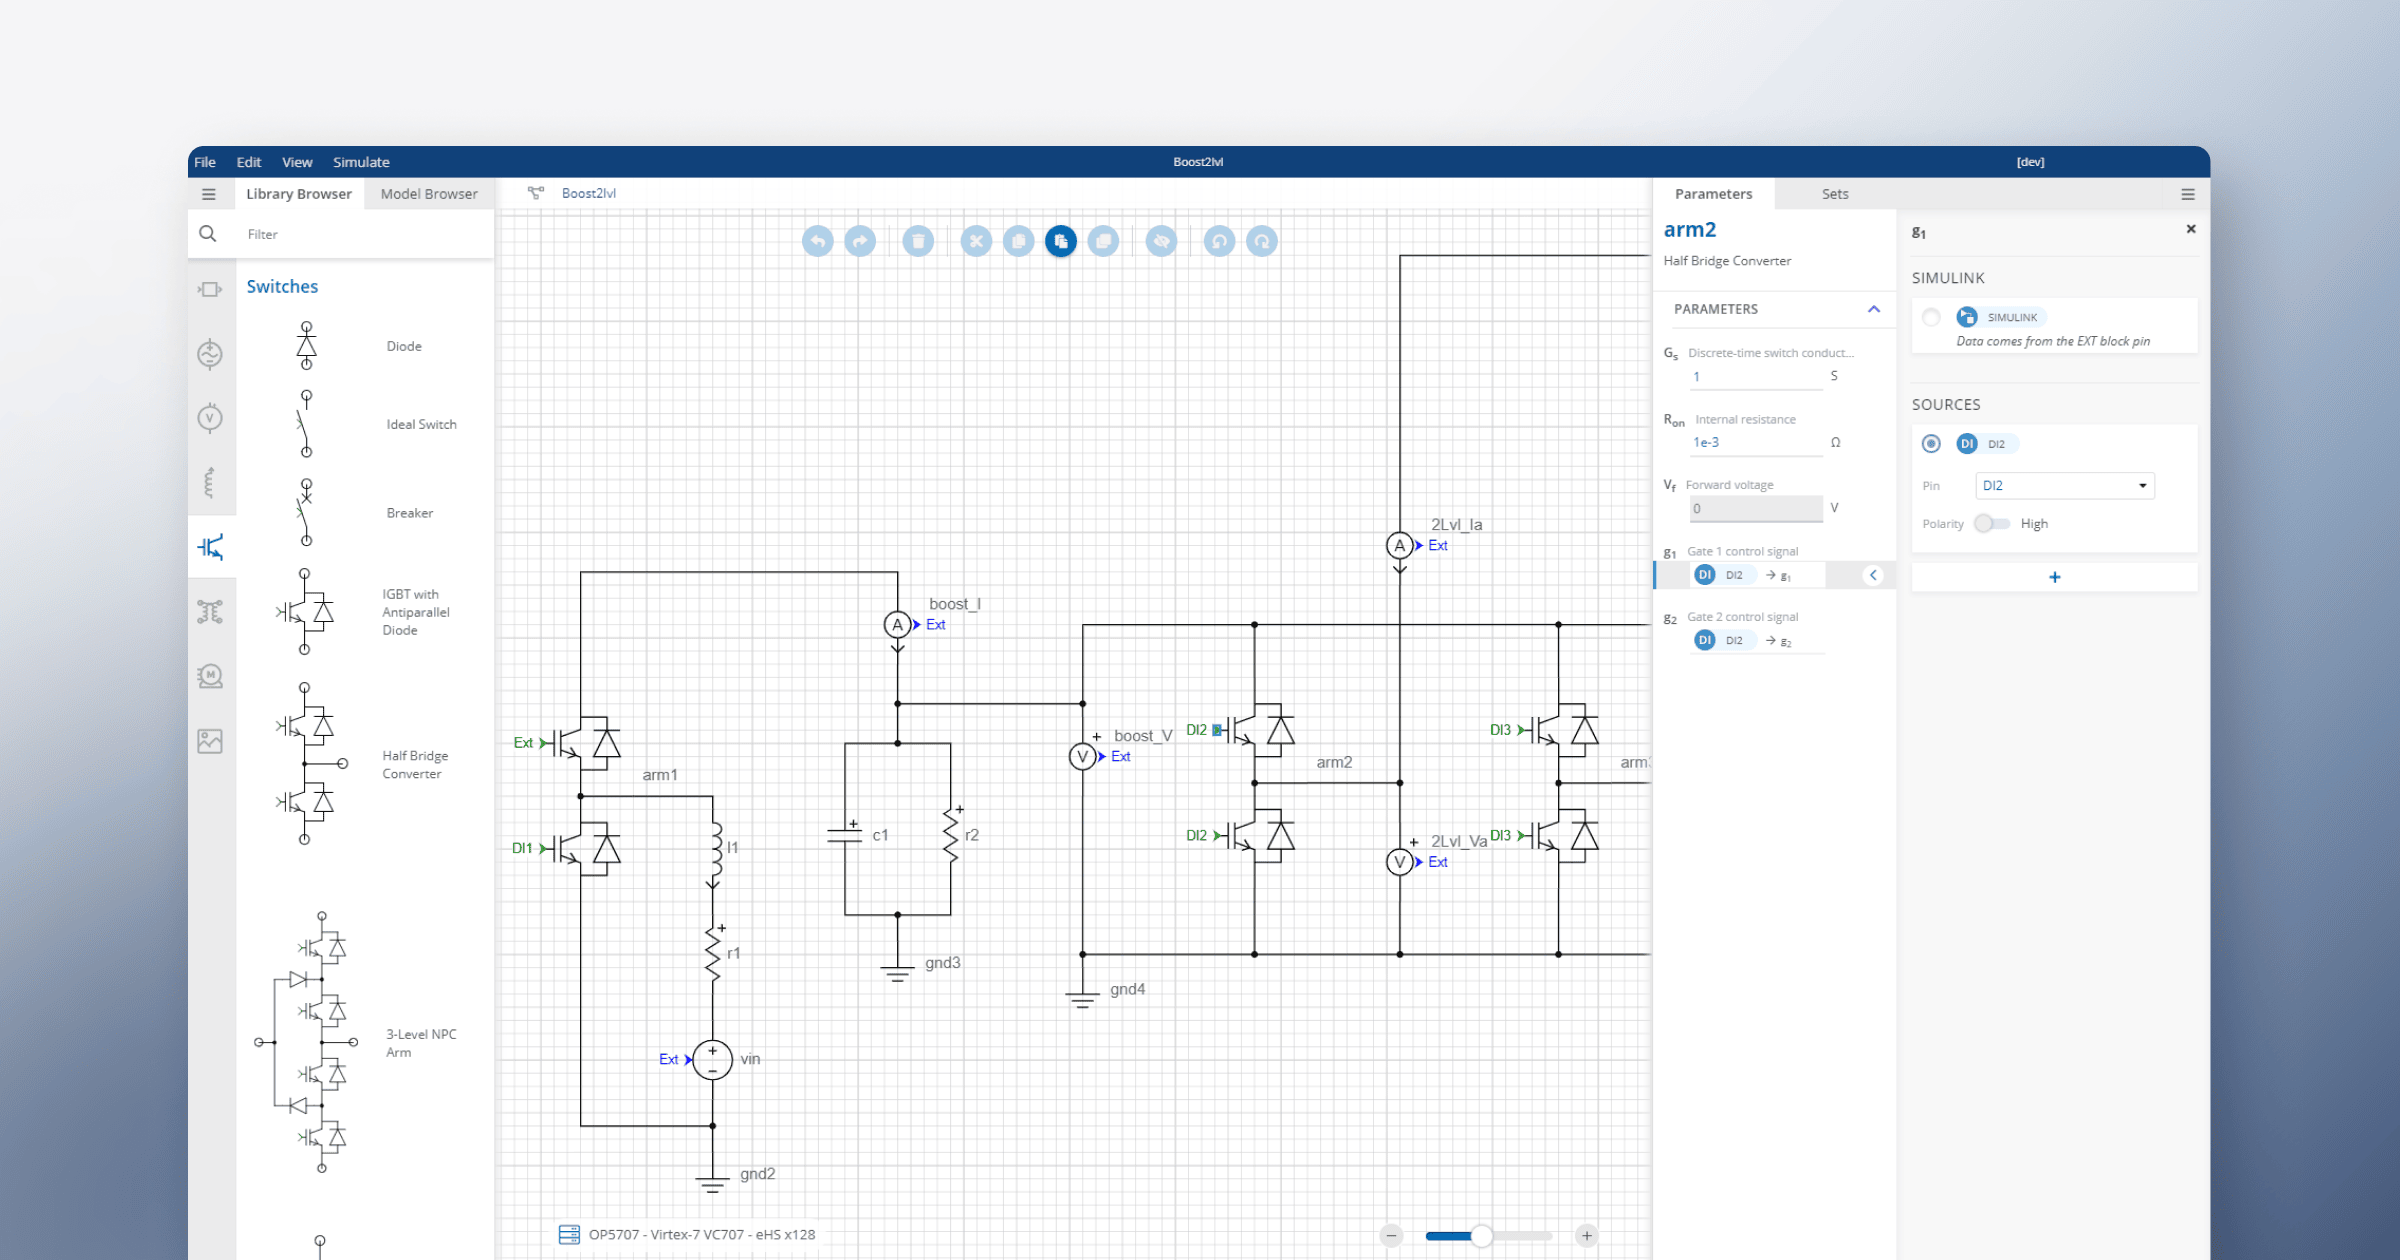Image resolution: width=2400 pixels, height=1260 pixels.
Task: Collapse the PARAMETERS section
Action: 1874,310
